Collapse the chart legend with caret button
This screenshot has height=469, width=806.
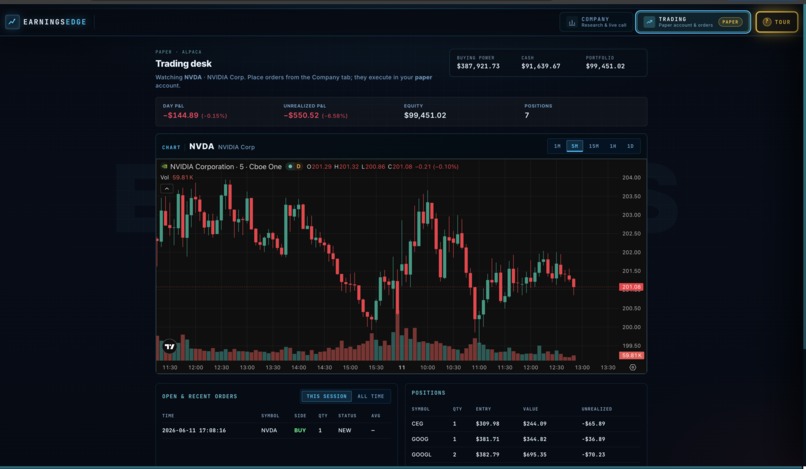[x=167, y=189]
